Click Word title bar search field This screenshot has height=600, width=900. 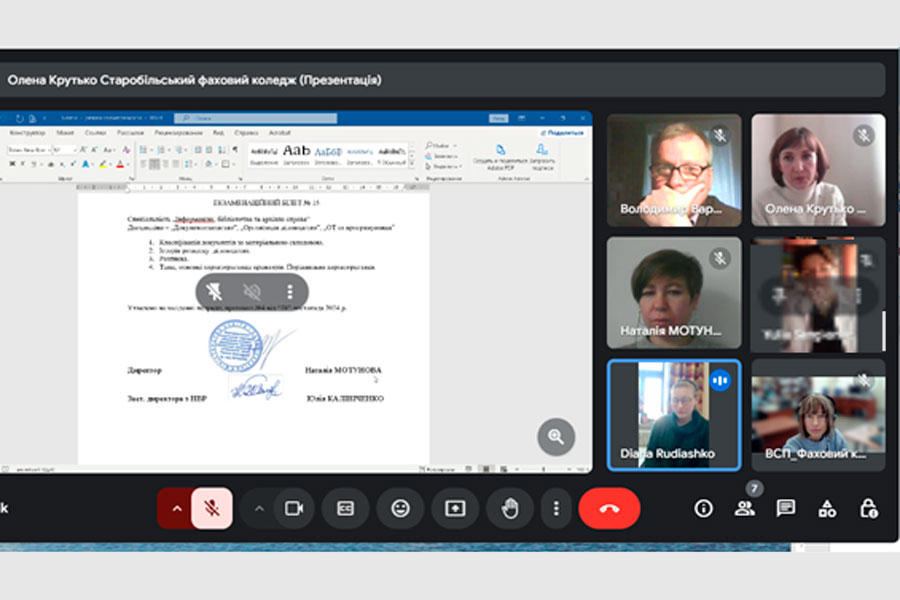point(255,118)
